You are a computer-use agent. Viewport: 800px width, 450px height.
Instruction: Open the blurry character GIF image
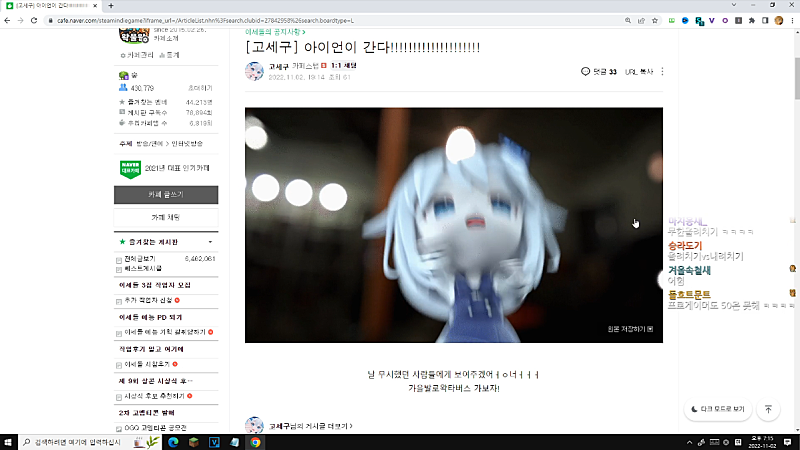(454, 224)
